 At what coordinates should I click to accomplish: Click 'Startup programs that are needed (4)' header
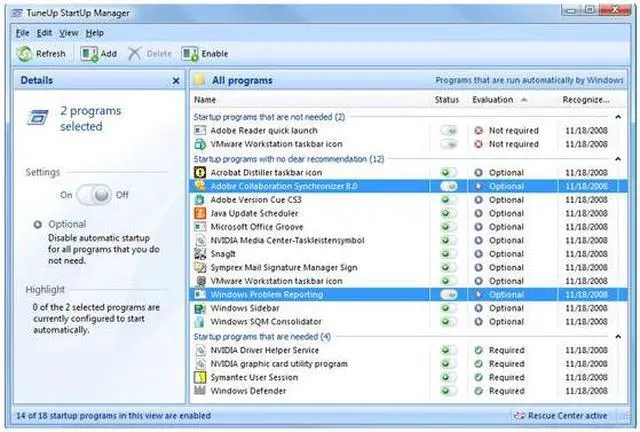(262, 337)
